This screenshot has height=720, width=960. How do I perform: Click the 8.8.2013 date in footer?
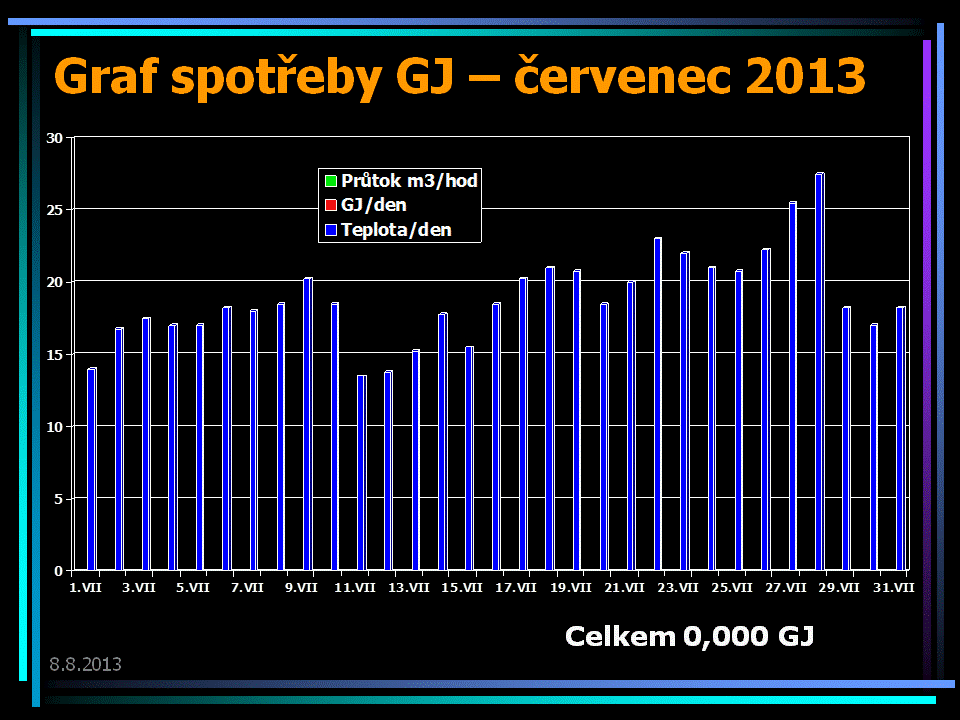pyautogui.click(x=85, y=663)
